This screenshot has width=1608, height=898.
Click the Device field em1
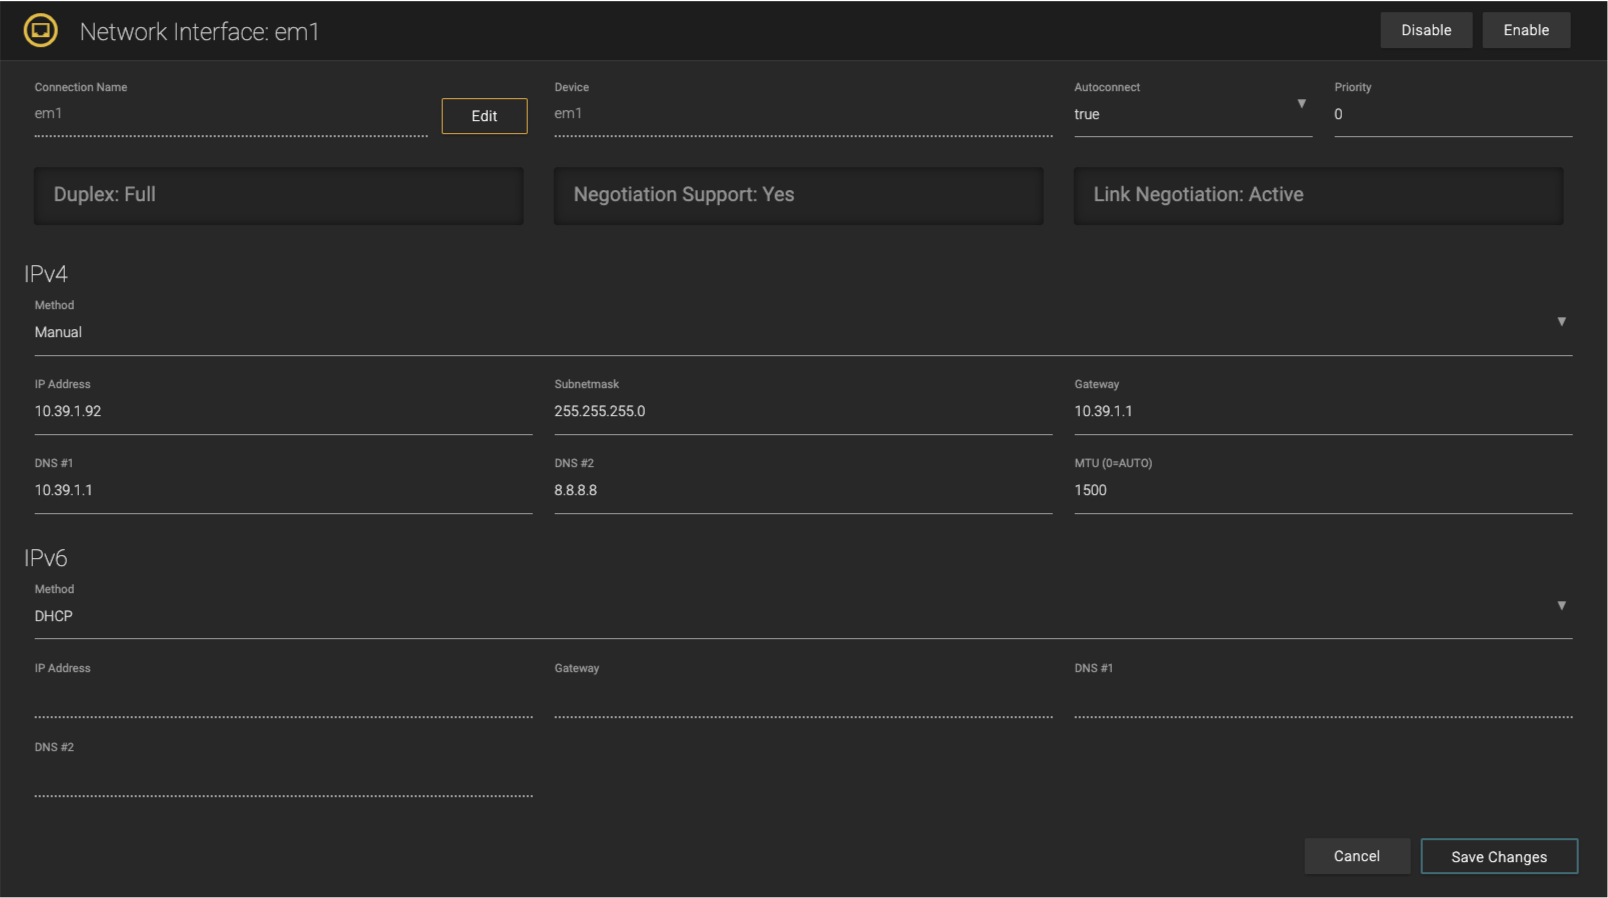tap(803, 114)
